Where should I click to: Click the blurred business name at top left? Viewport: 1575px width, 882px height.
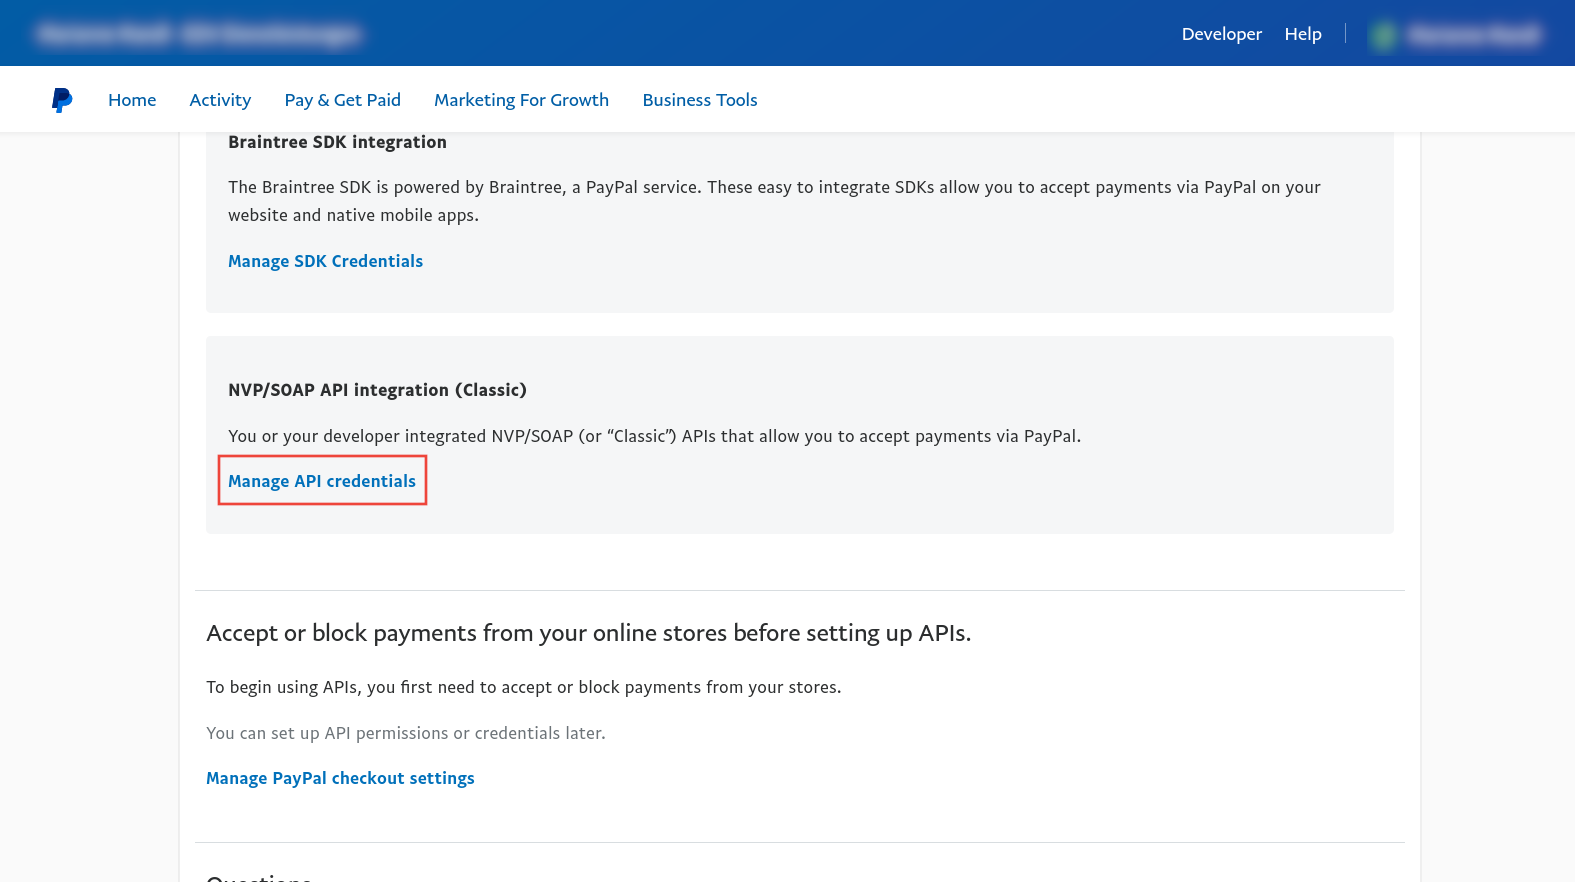[x=198, y=34]
